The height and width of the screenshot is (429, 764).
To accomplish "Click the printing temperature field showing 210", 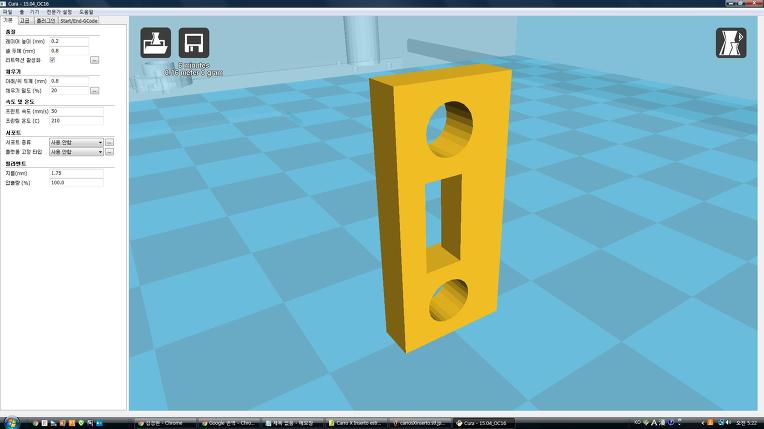I will (x=76, y=120).
